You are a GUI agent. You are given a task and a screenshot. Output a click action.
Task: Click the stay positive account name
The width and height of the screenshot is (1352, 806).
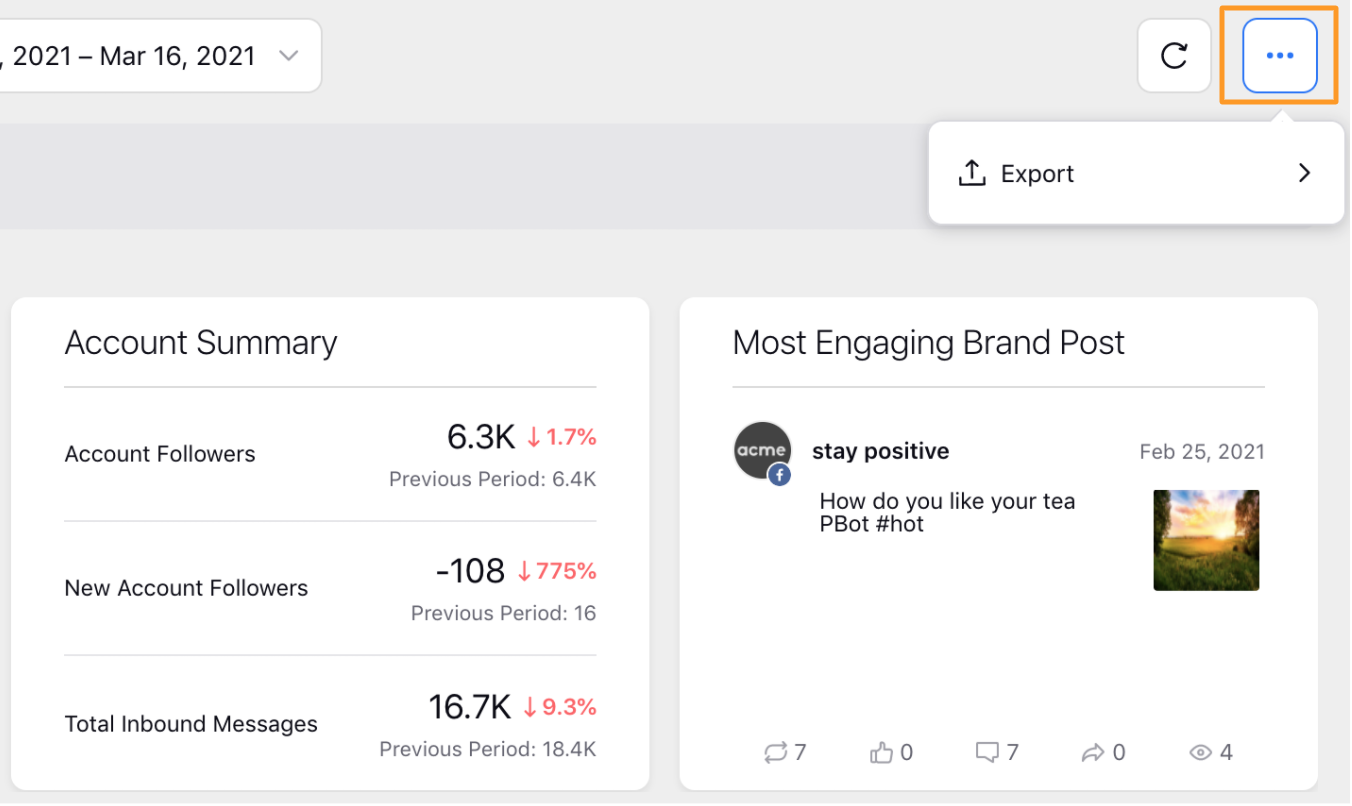pyautogui.click(x=881, y=451)
